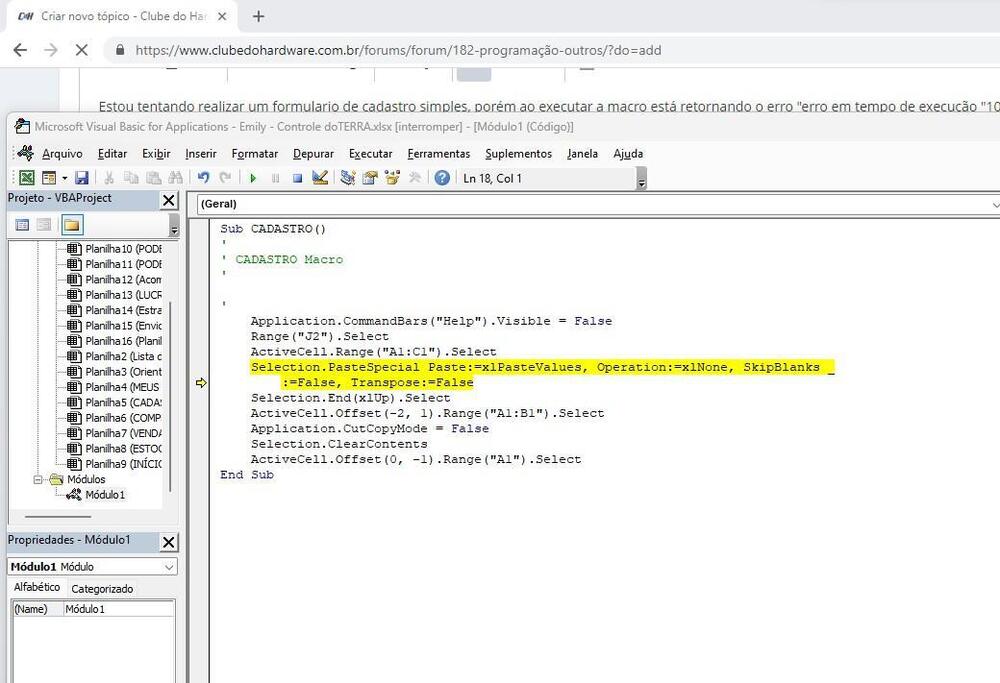Click the Undo arrow icon
Image resolution: width=1000 pixels, height=683 pixels.
tap(203, 178)
